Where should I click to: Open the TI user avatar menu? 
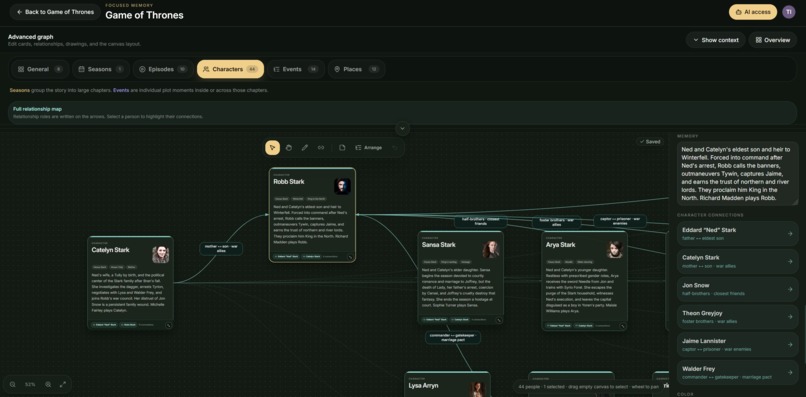(x=789, y=12)
